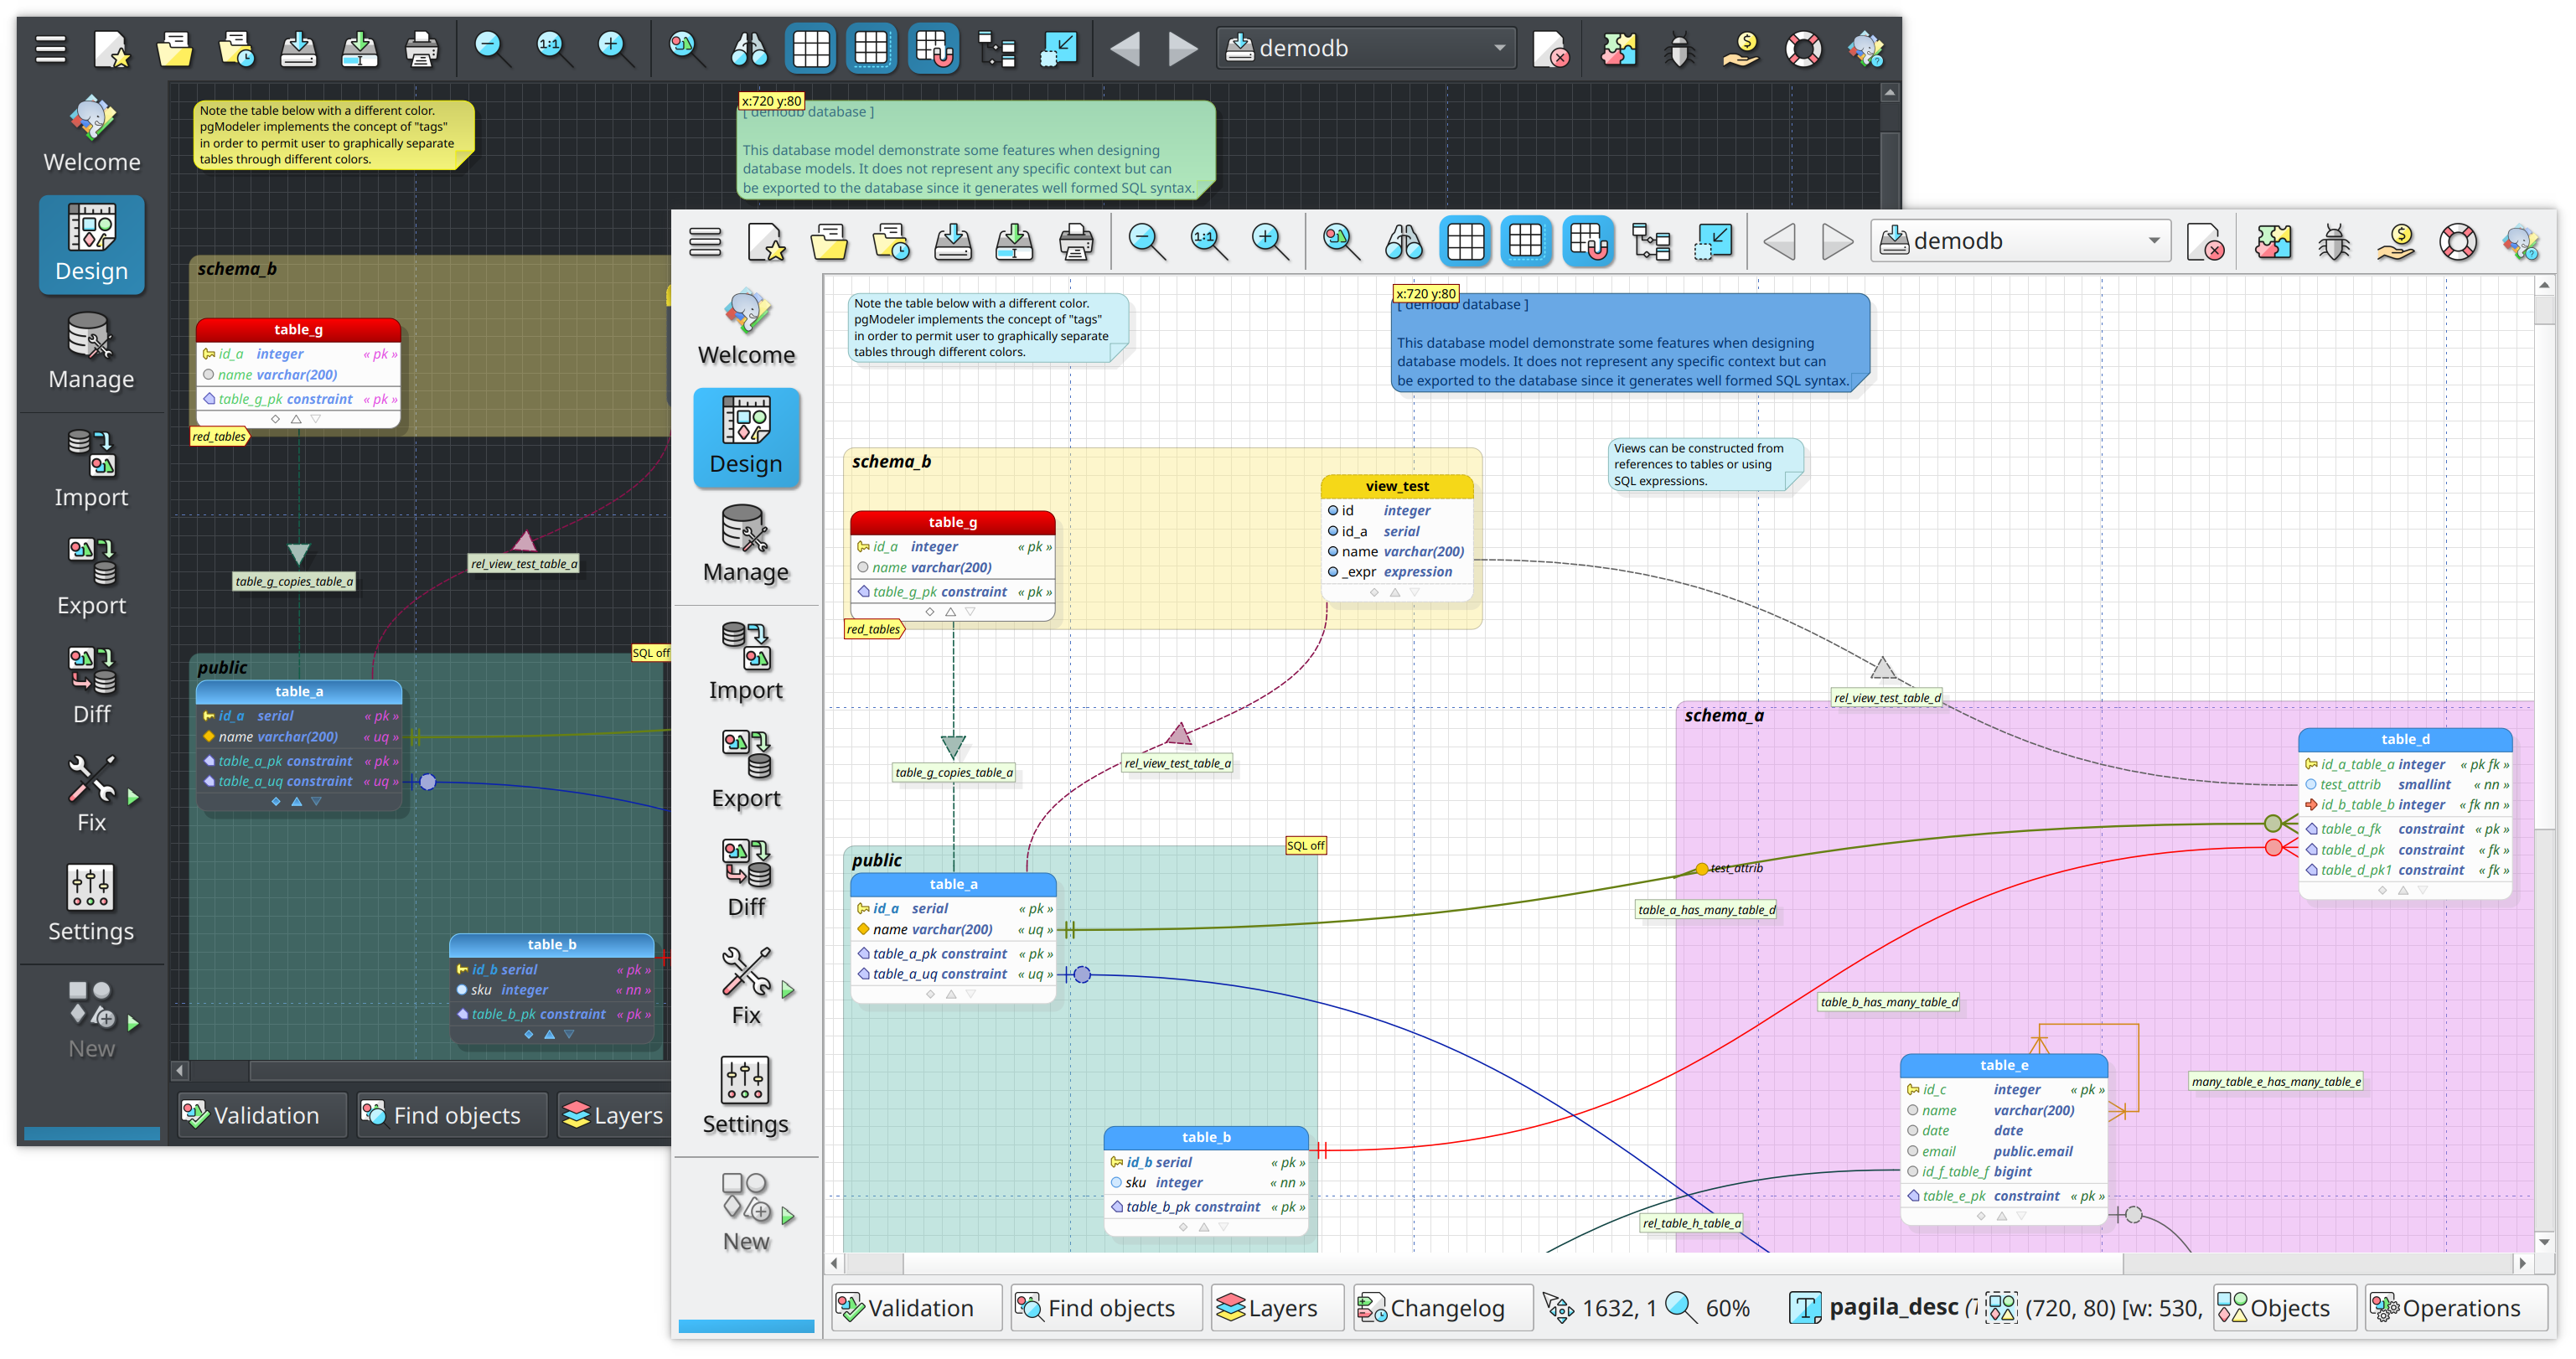2576x1359 pixels.
Task: Report bug icon in light window toolbar
Action: tap(2335, 242)
